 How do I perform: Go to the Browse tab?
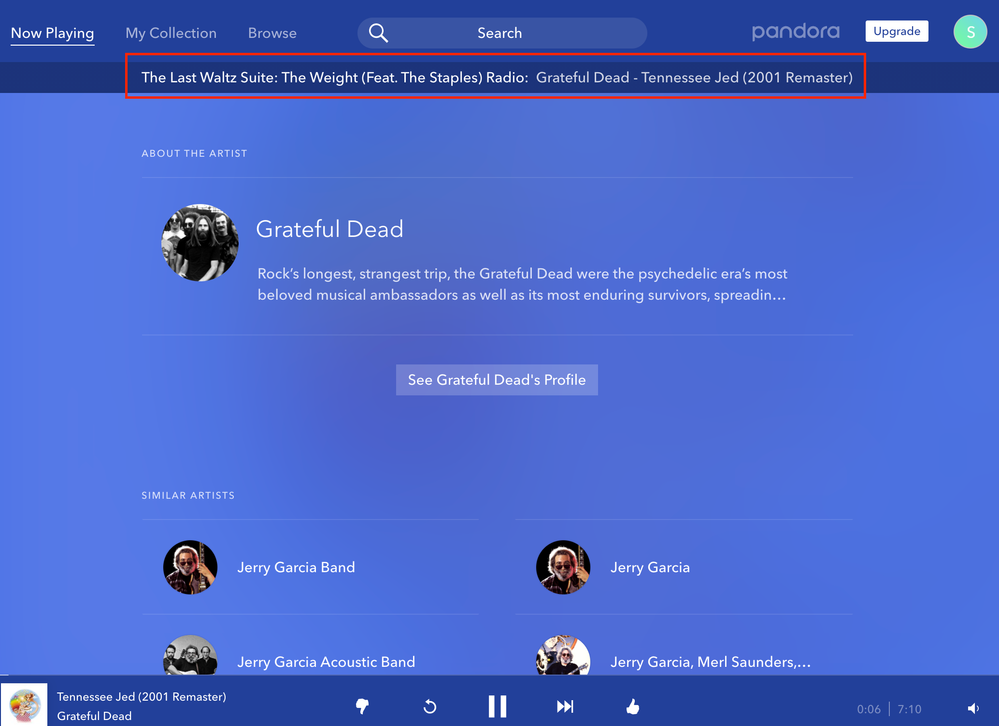pos(272,33)
